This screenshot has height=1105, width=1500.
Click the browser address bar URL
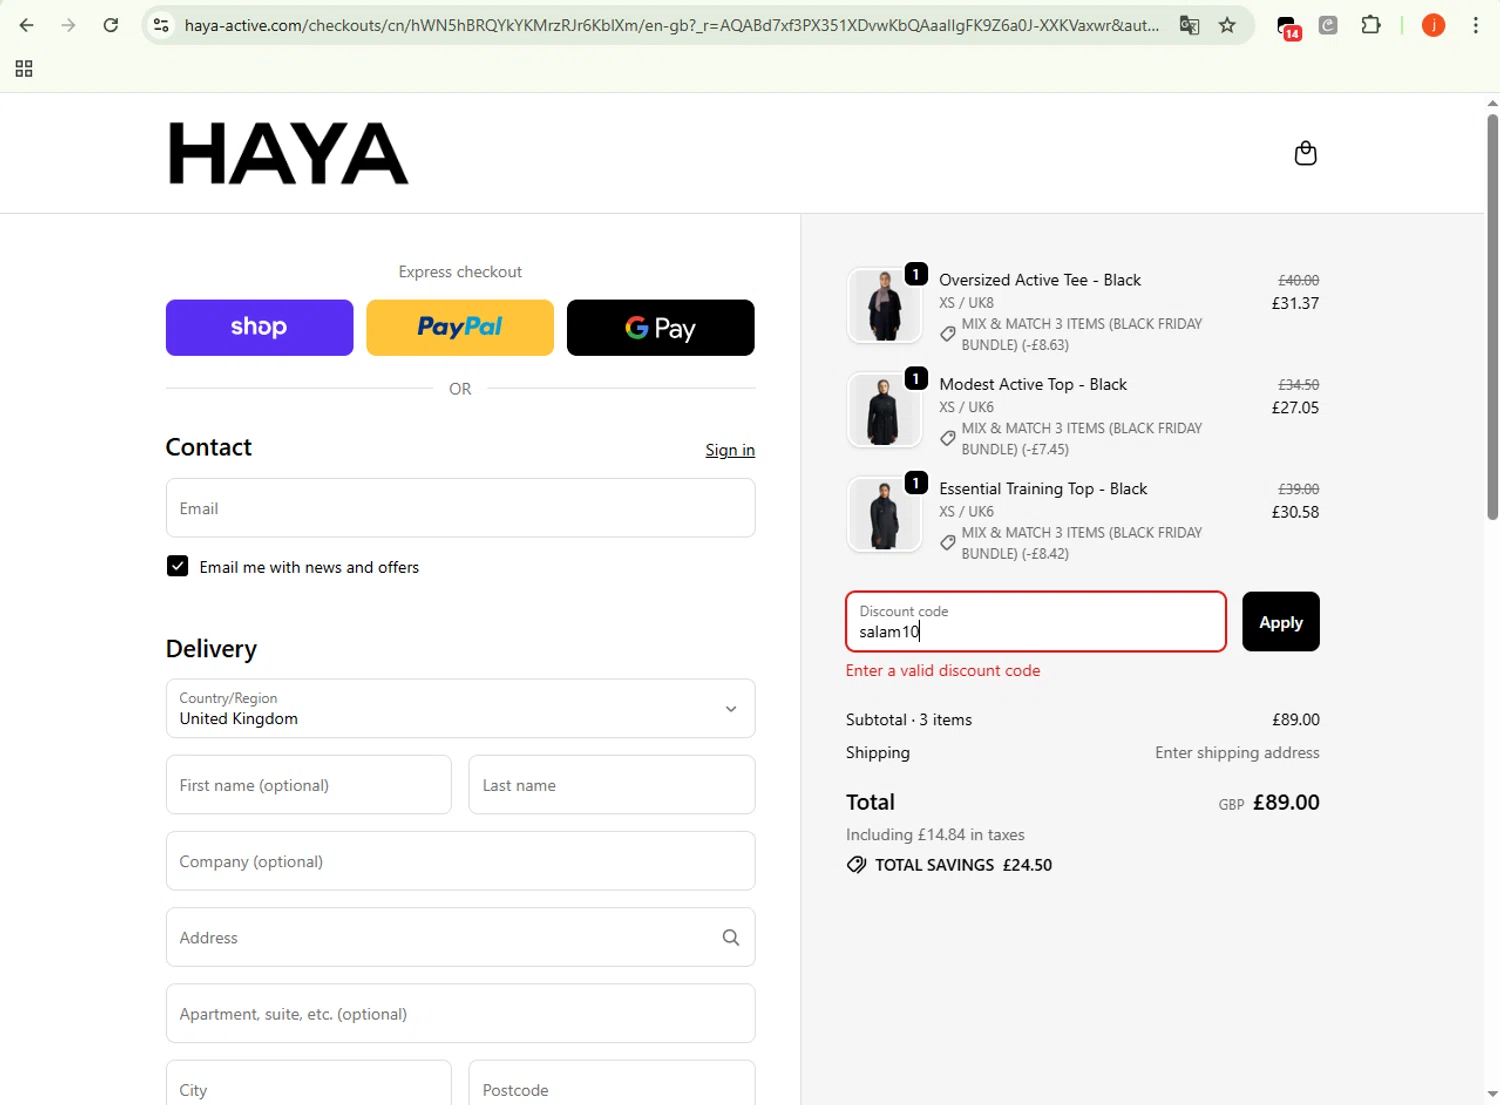[672, 25]
